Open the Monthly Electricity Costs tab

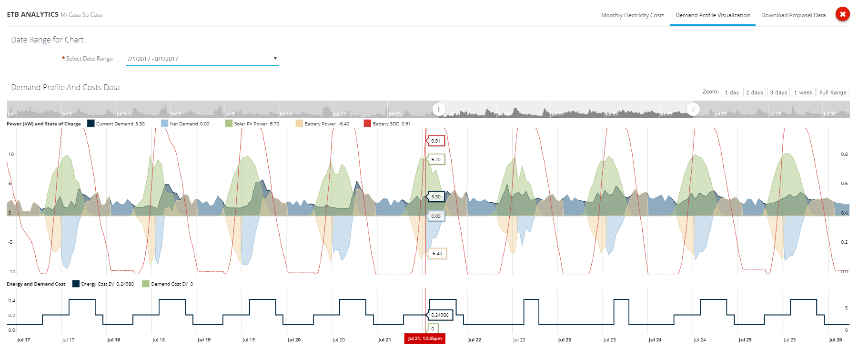tap(633, 15)
